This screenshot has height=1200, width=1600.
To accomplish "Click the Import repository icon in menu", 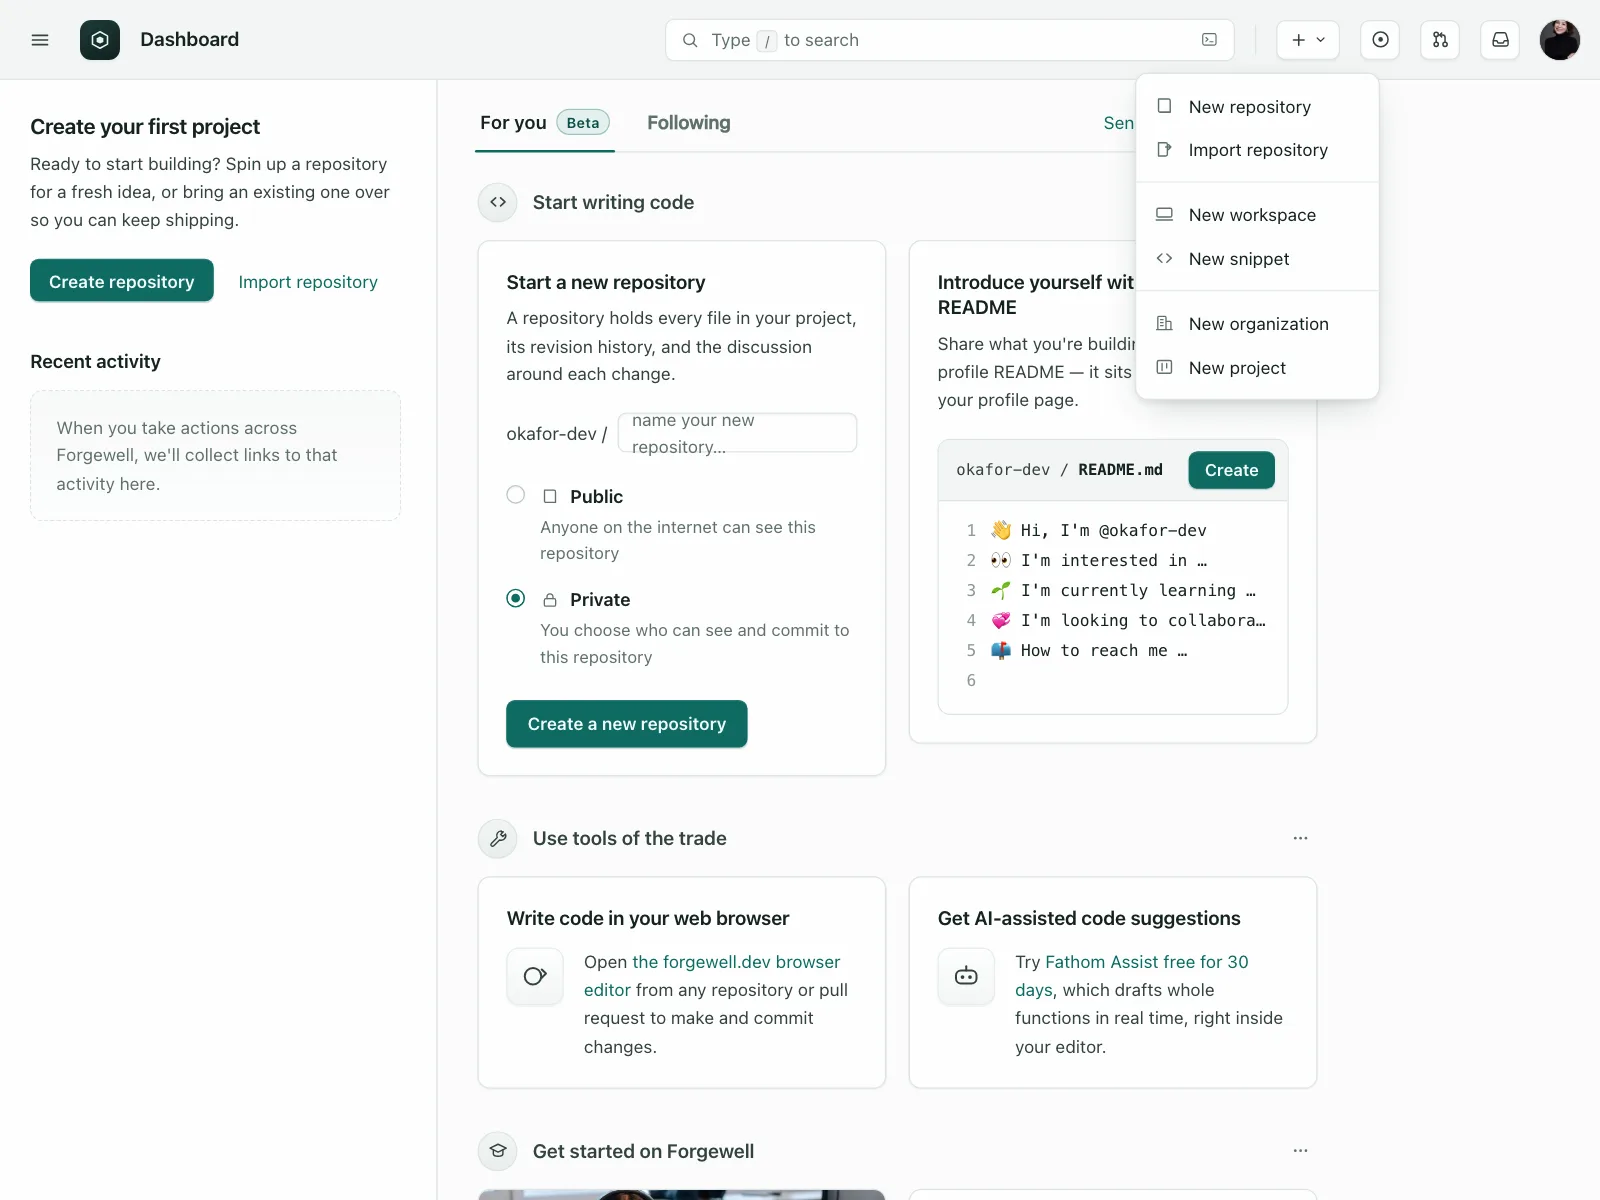I will (1164, 150).
